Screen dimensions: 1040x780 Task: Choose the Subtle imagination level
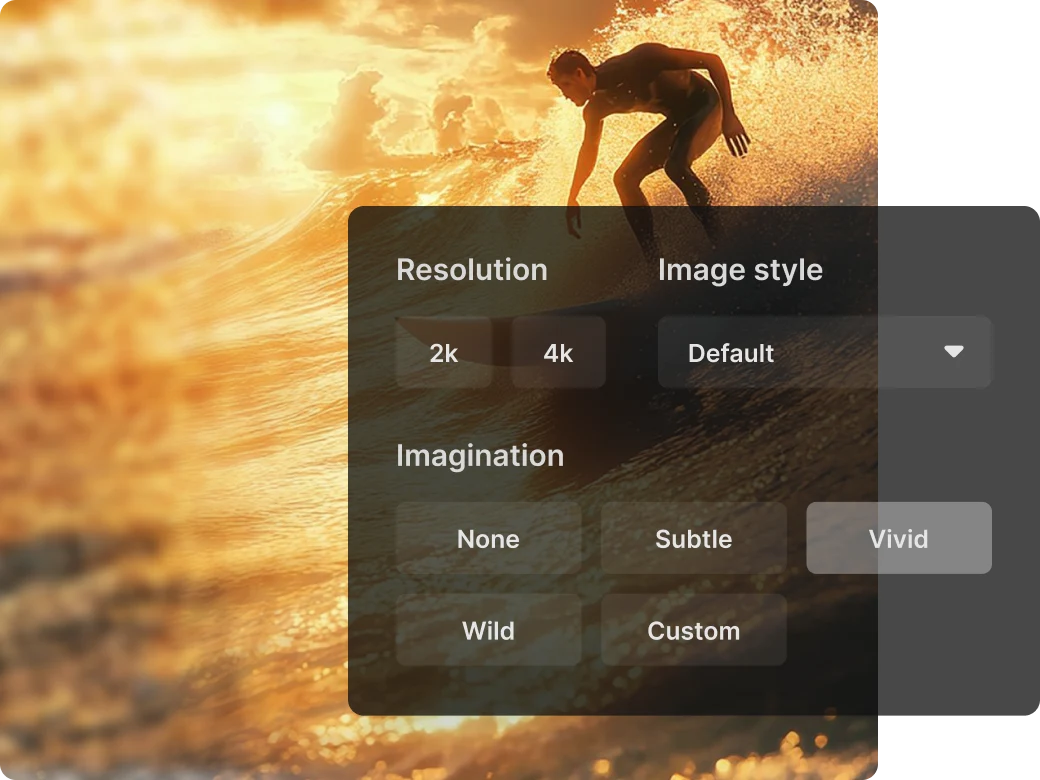(693, 539)
